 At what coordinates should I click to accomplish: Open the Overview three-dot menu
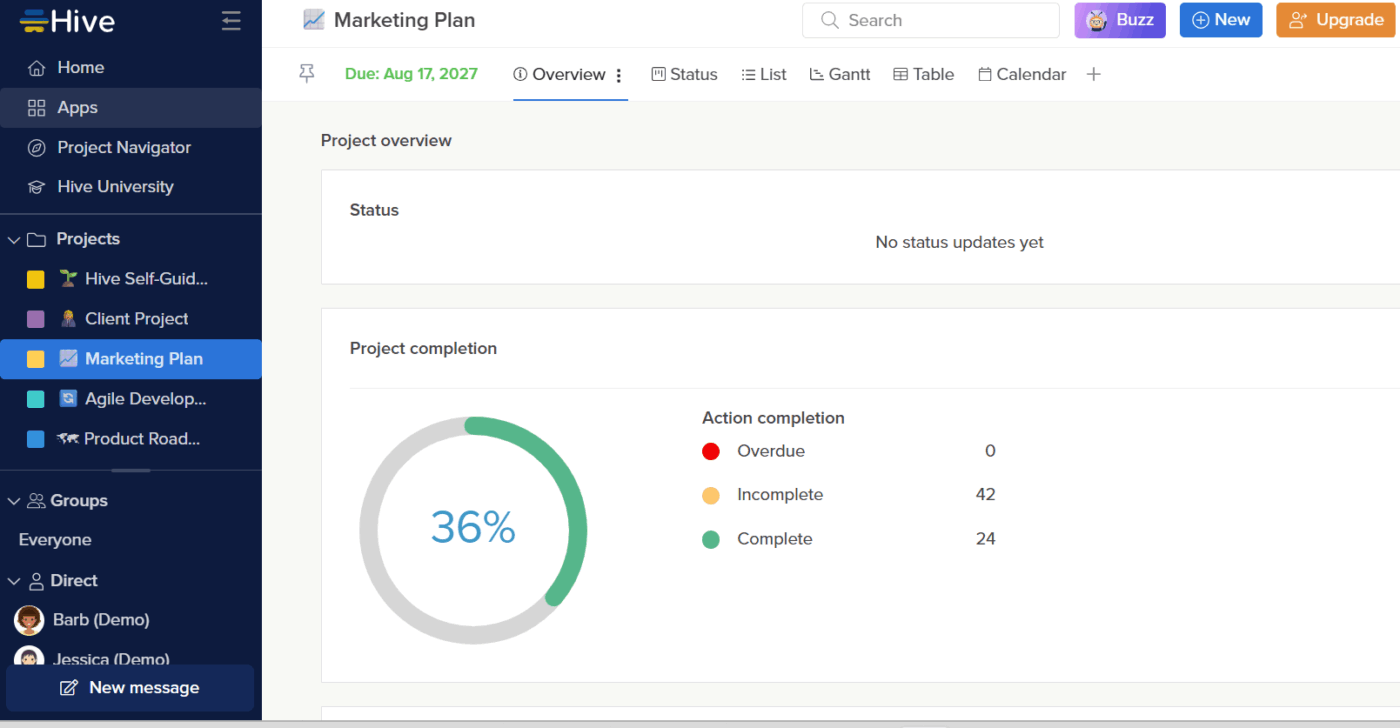(x=619, y=74)
